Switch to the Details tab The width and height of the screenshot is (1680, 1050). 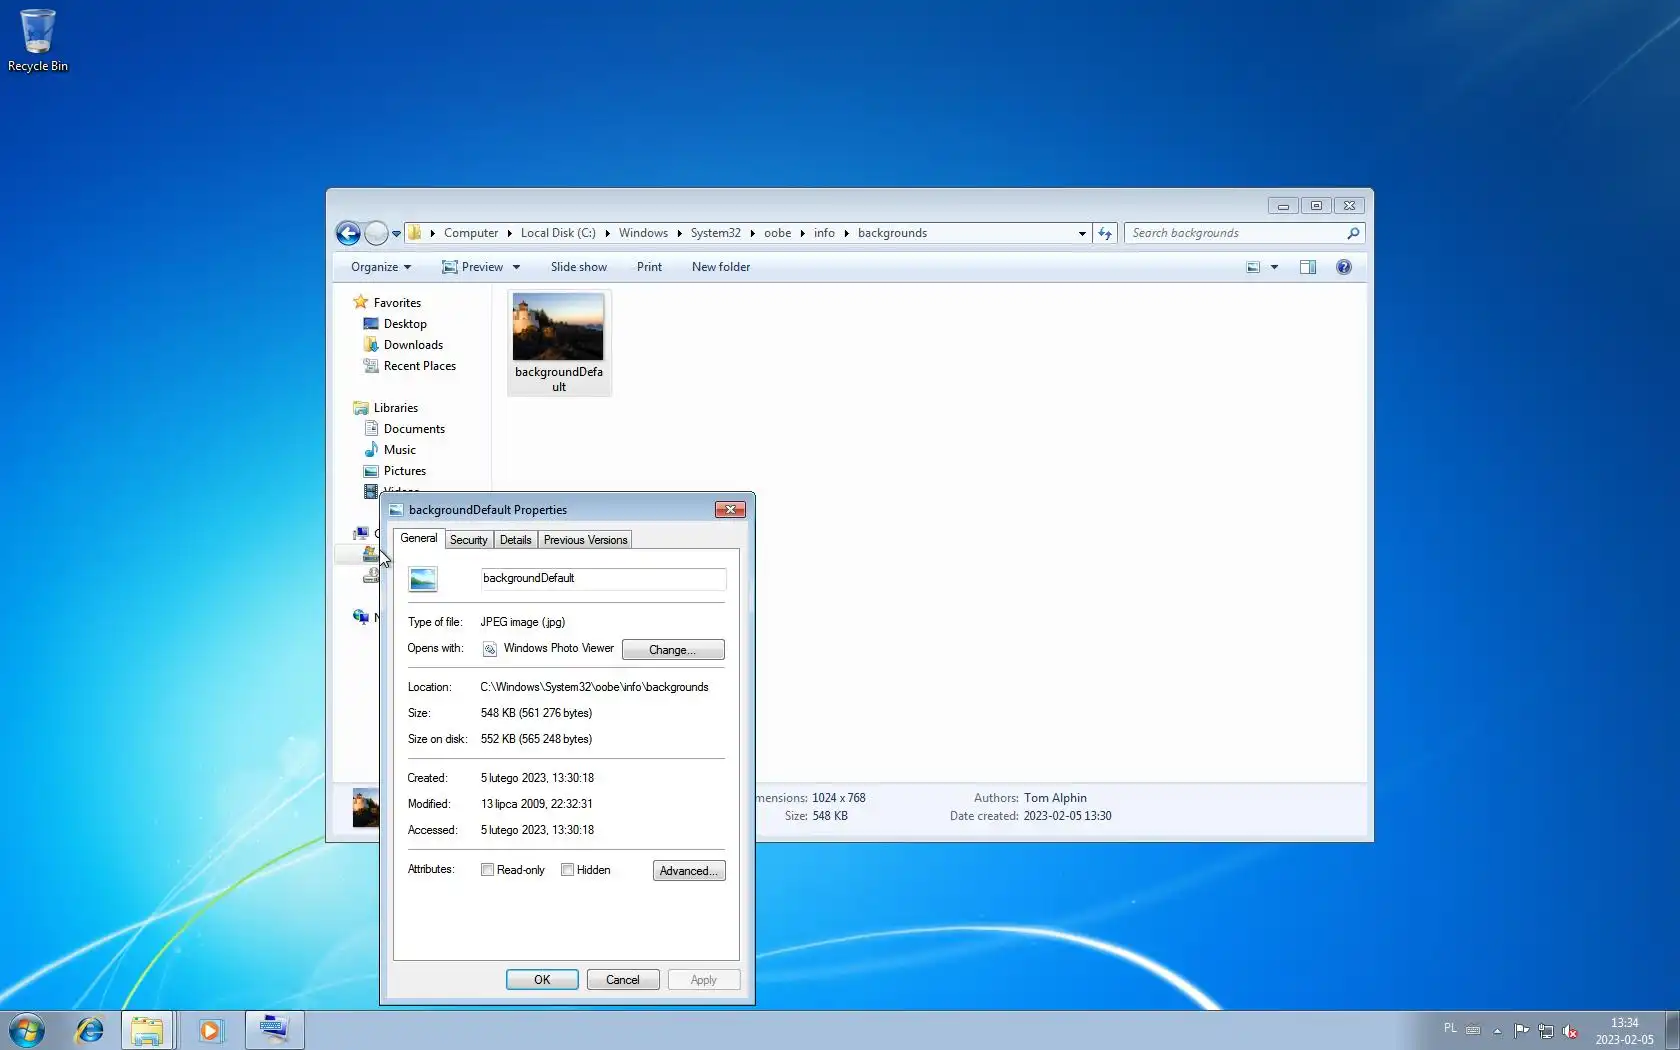pyautogui.click(x=516, y=540)
